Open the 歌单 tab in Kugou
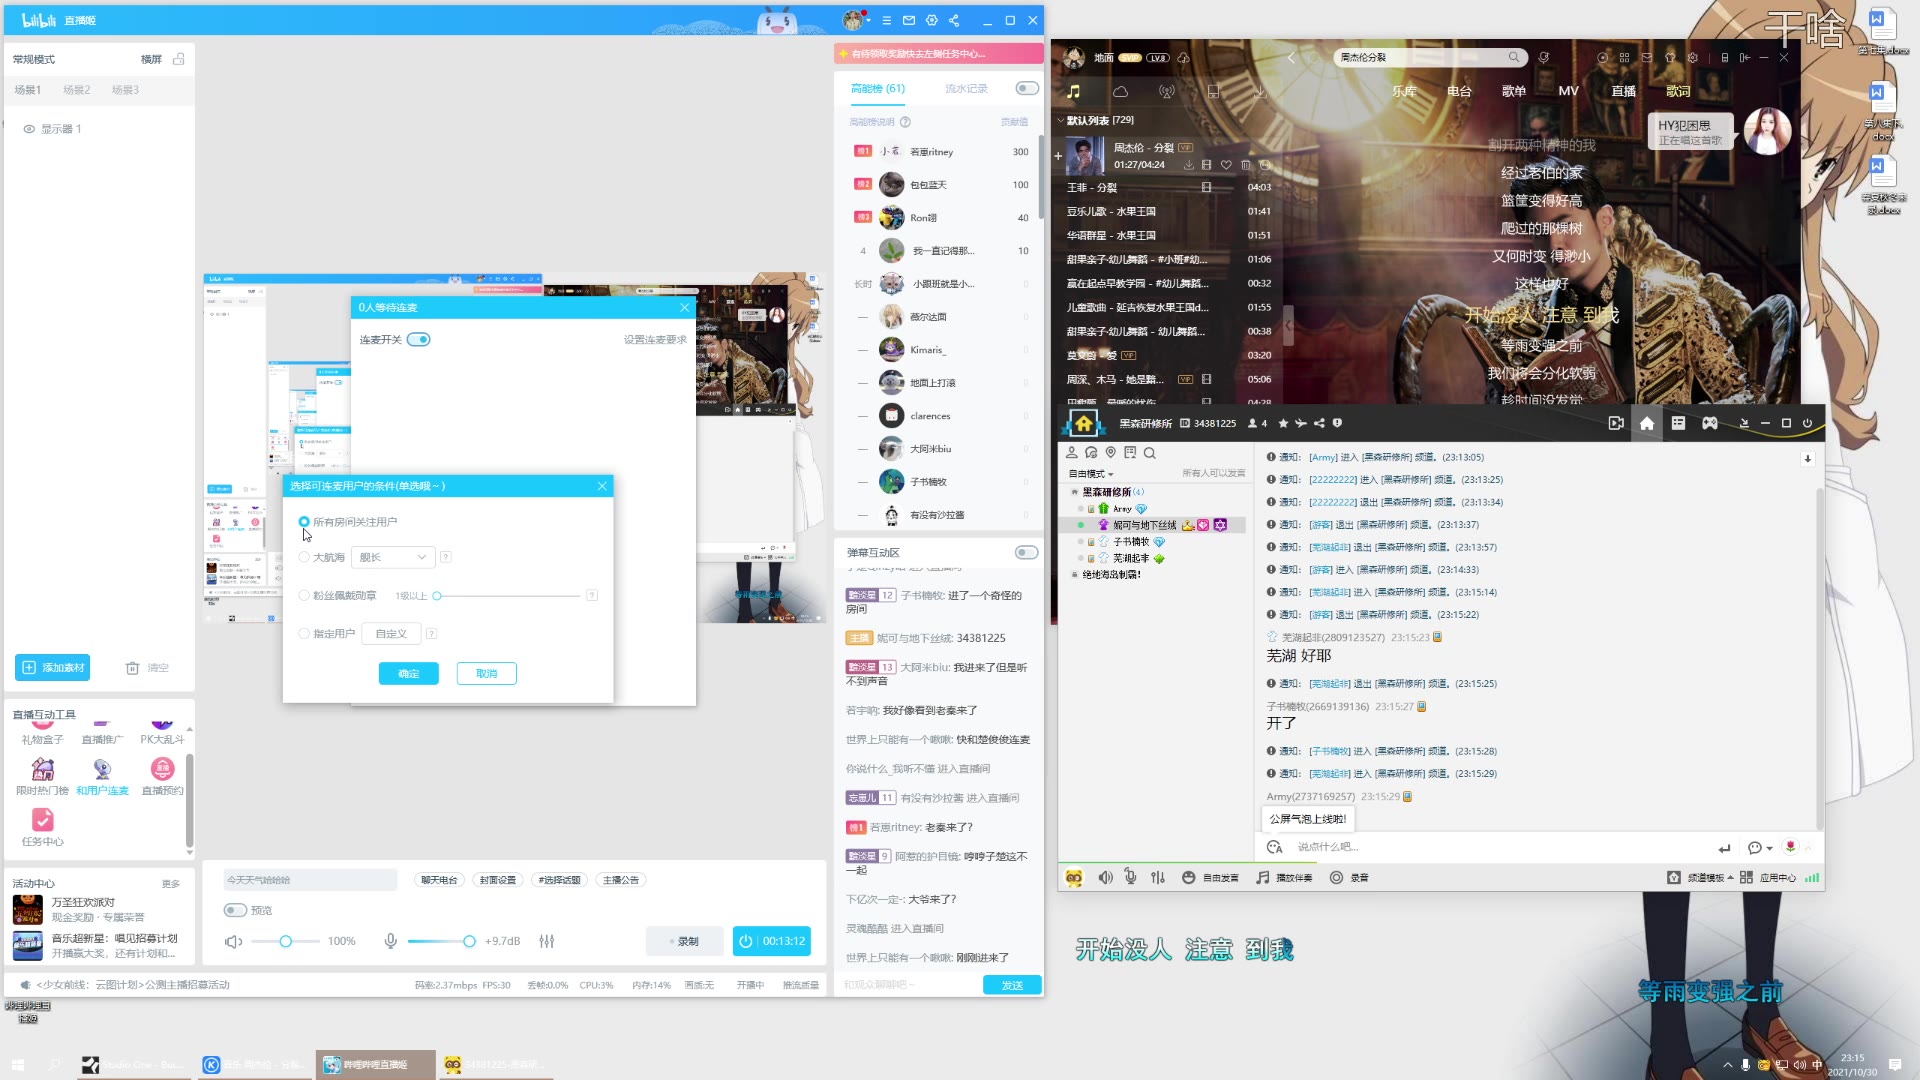 tap(1514, 91)
